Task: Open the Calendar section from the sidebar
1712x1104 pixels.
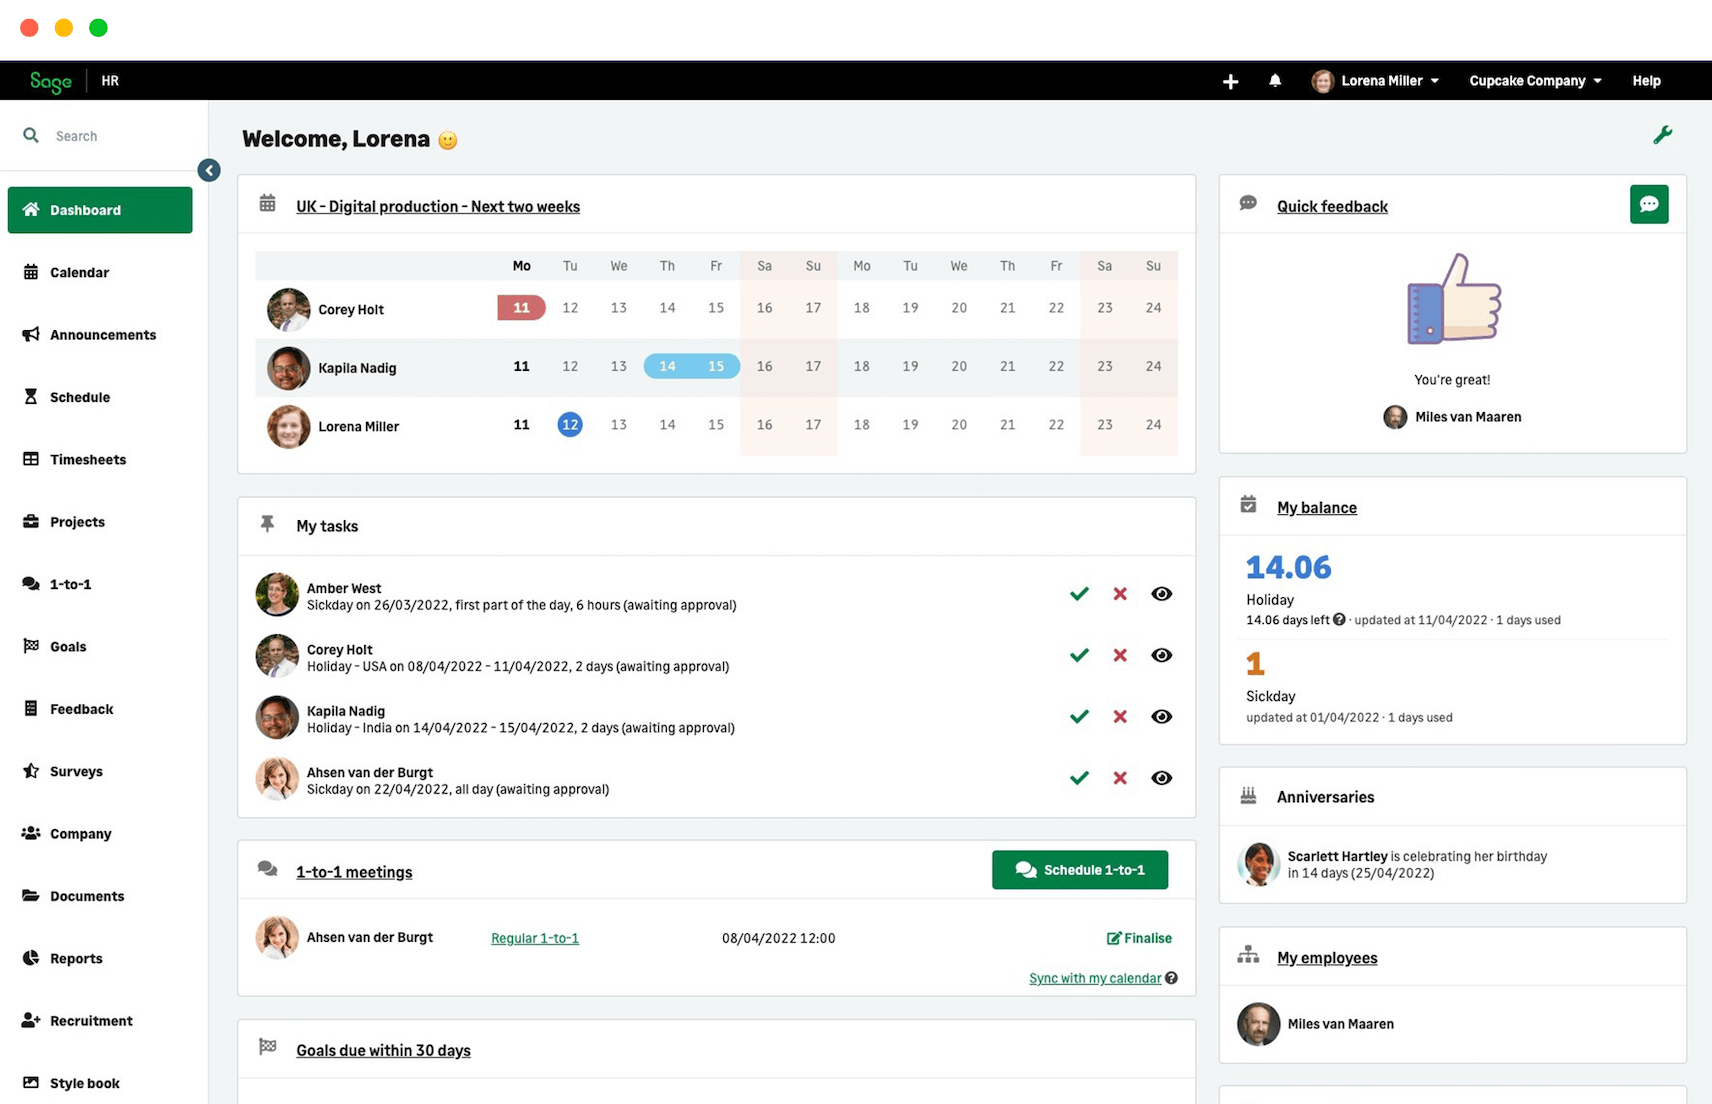Action: pyautogui.click(x=79, y=272)
